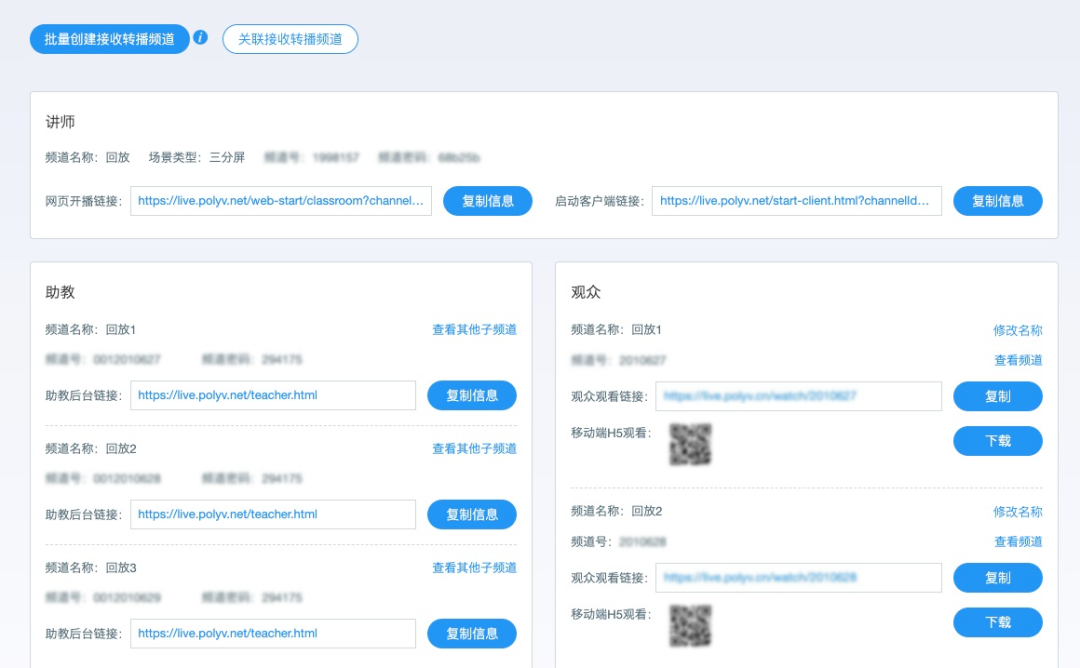The image size is (1080, 668).
Task: Download the 回放2 mobile H5 QR code
Action: [x=997, y=622]
